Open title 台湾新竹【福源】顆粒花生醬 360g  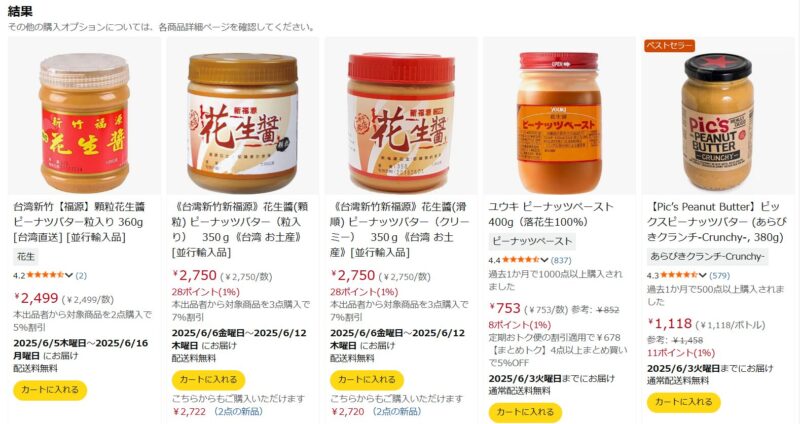click(x=80, y=222)
